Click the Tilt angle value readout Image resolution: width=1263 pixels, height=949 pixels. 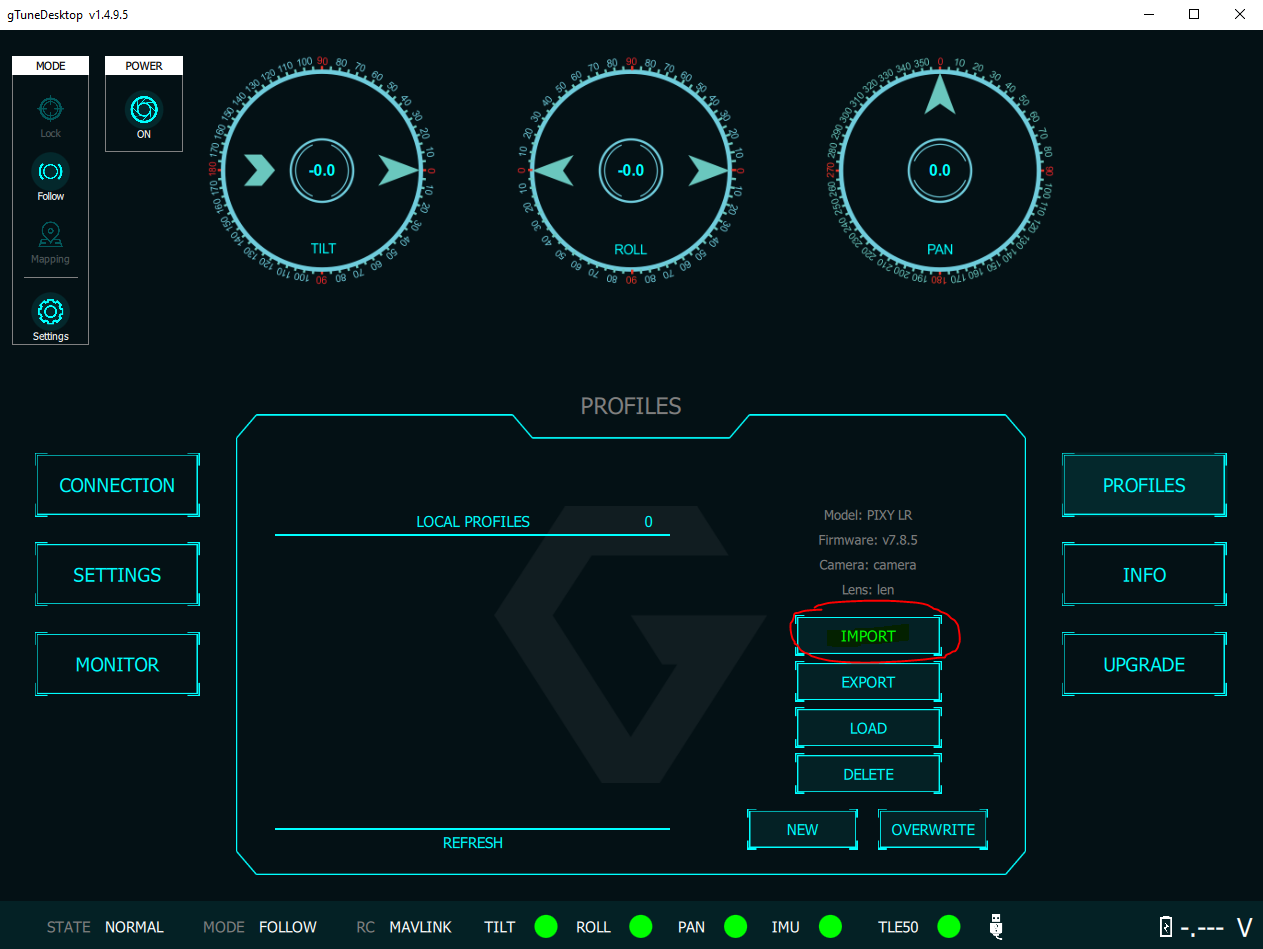[322, 171]
